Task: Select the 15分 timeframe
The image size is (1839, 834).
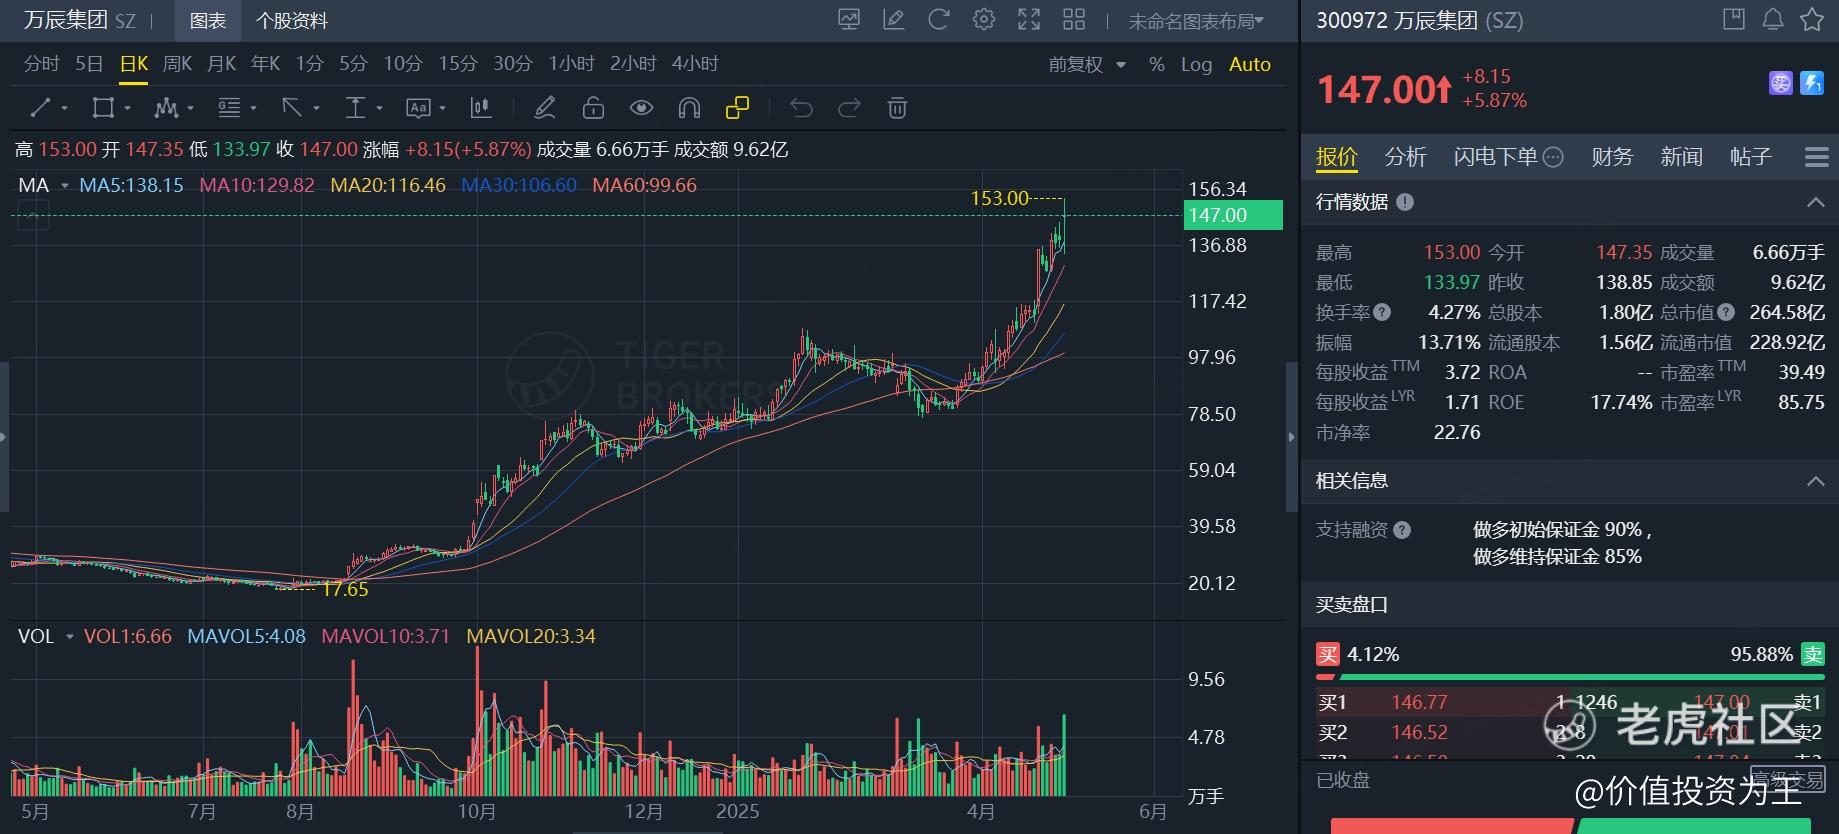Action: [x=458, y=64]
